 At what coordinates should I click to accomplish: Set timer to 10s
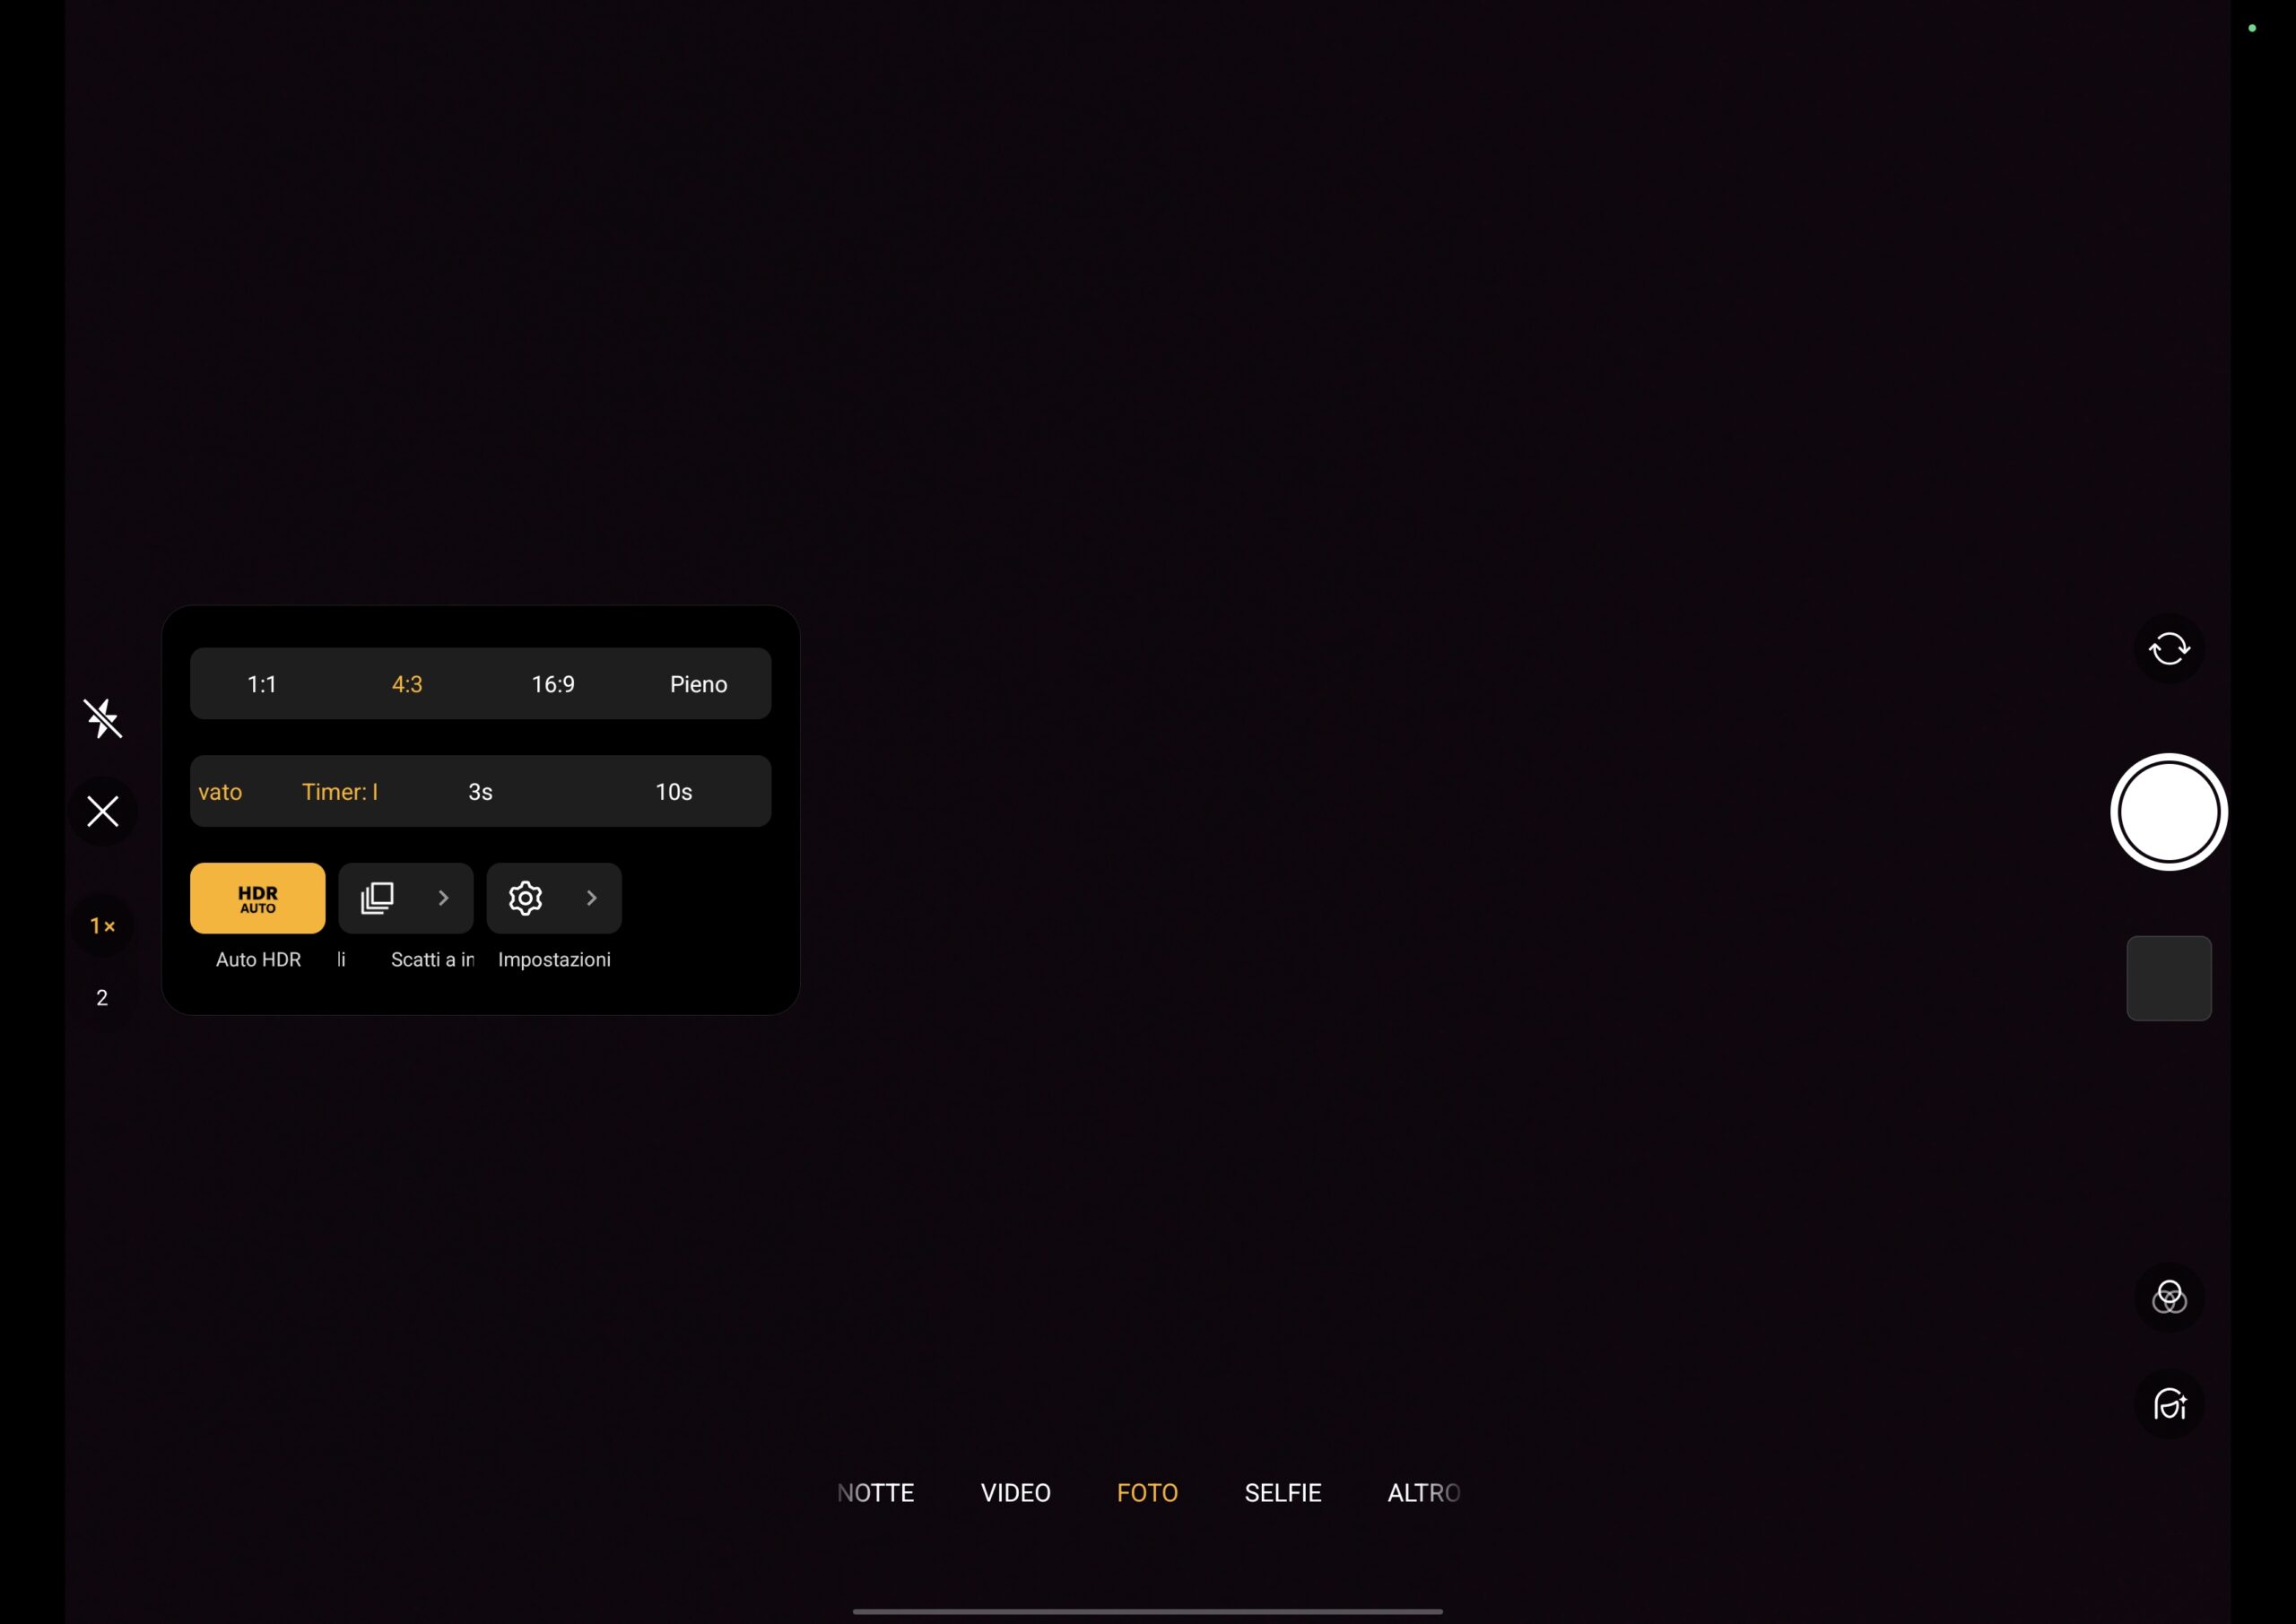674,792
